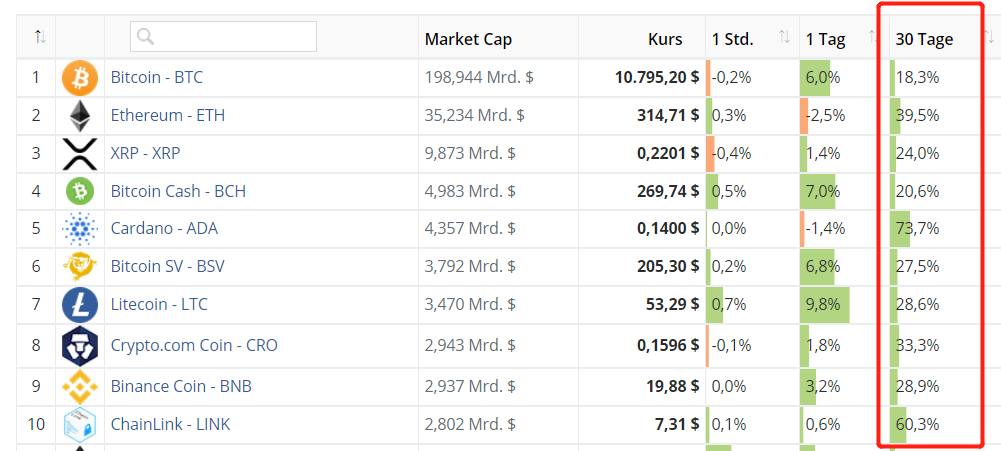The width and height of the screenshot is (1001, 451).
Task: Click the ChainLink logo icon
Action: (x=80, y=424)
